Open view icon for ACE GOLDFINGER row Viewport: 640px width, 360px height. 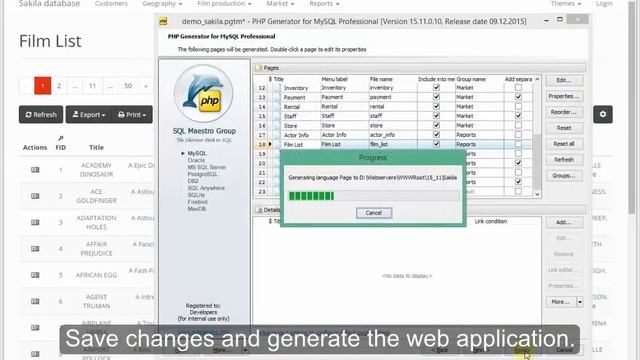(35, 196)
